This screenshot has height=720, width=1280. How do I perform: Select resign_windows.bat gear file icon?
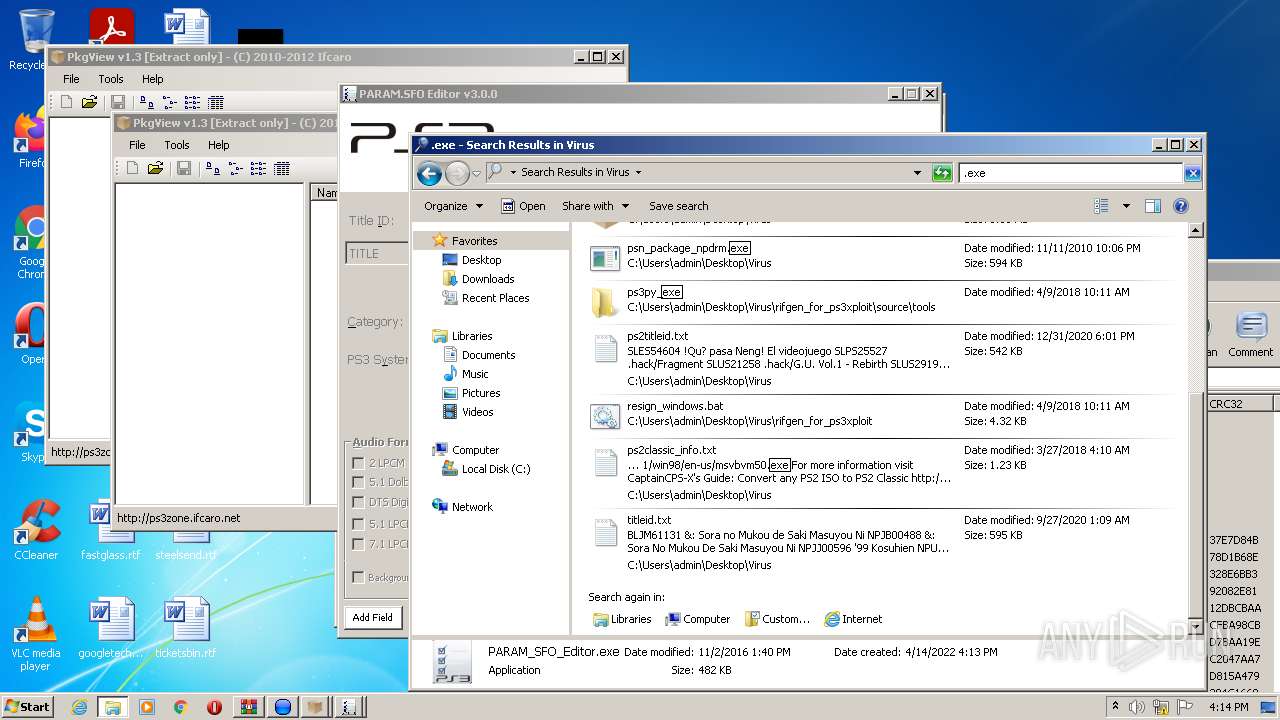point(605,415)
